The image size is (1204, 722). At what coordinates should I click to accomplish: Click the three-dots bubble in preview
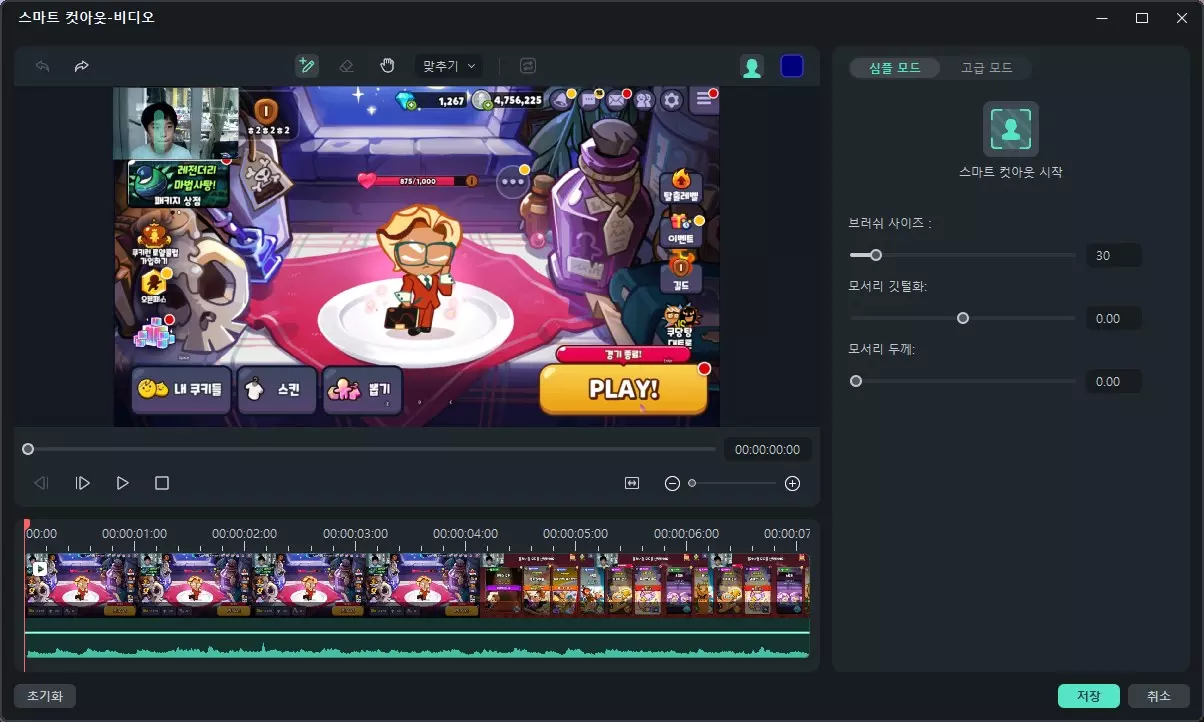514,182
